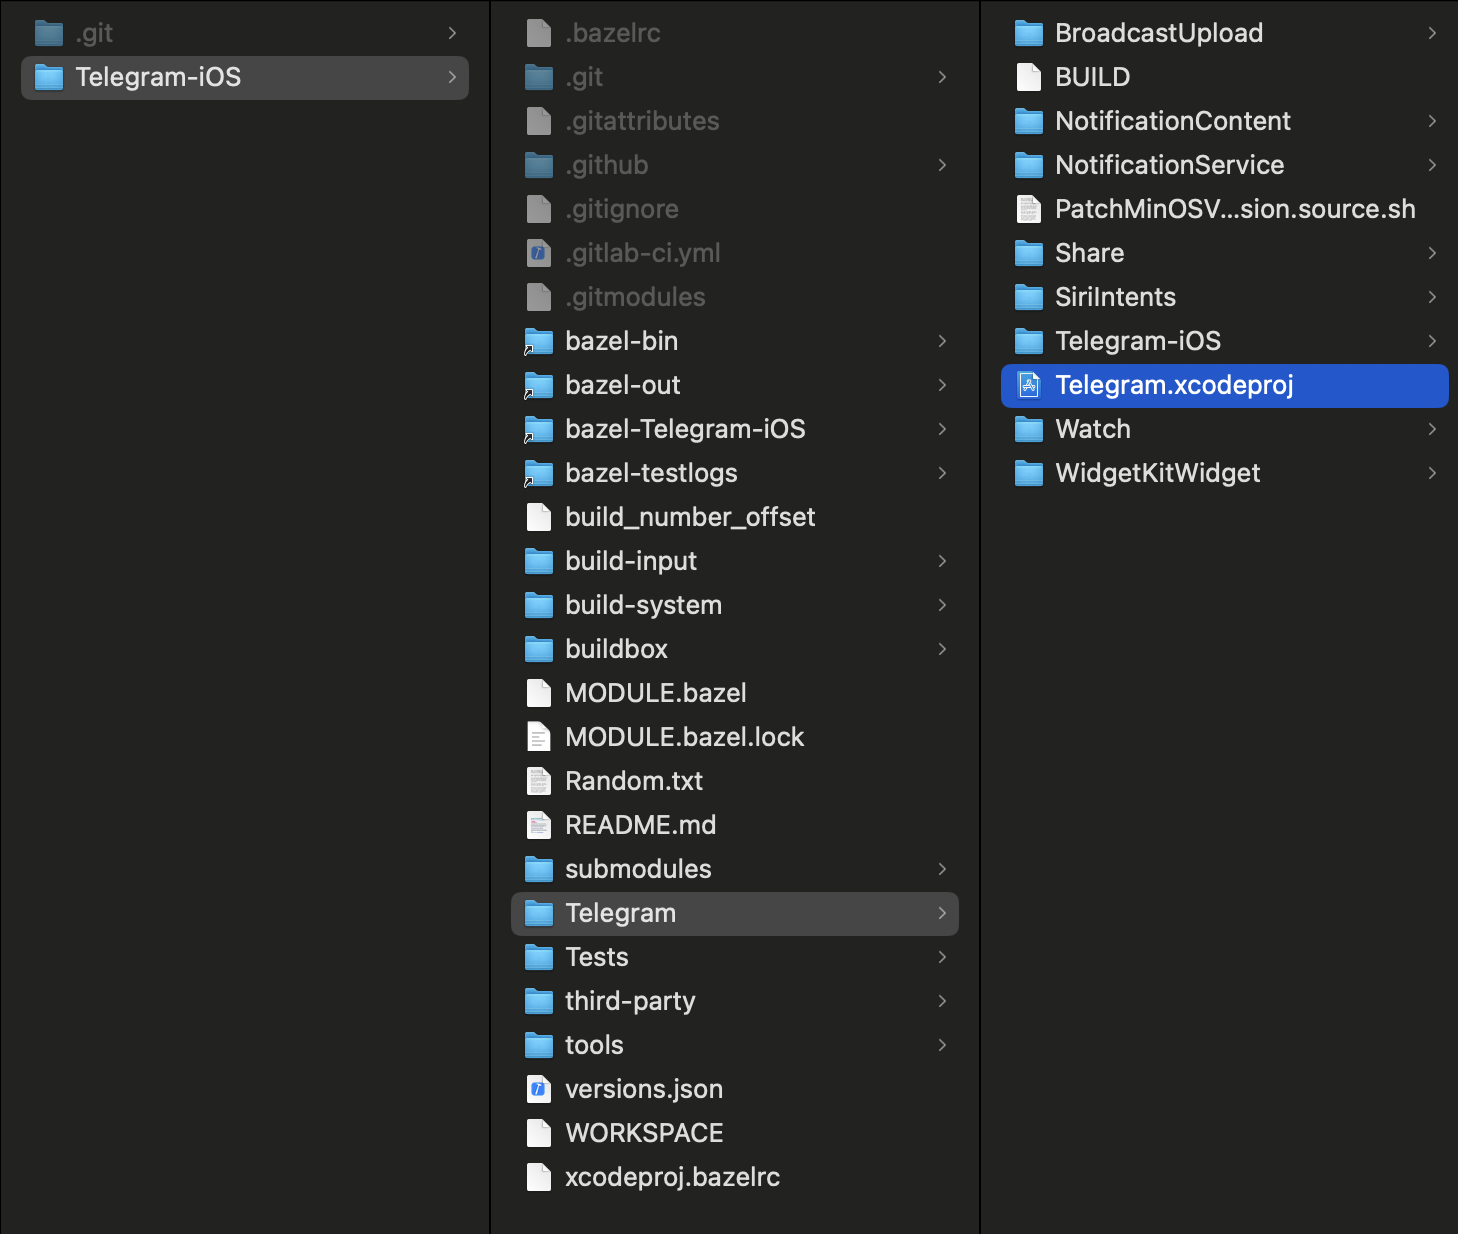The width and height of the screenshot is (1458, 1234).
Task: Click the README.md document icon
Action: [539, 825]
